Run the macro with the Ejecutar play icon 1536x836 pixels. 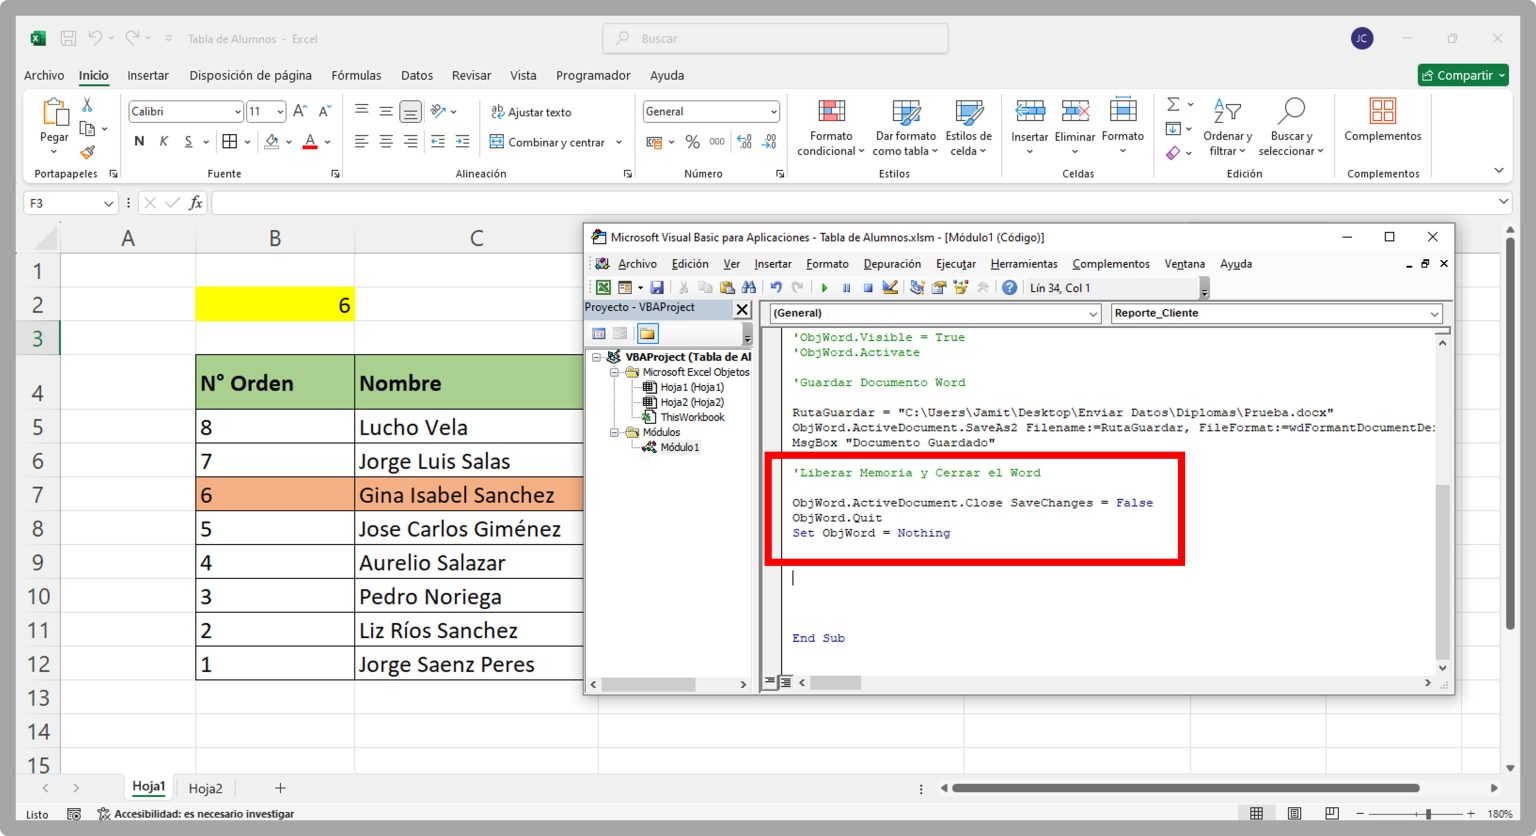pos(823,287)
